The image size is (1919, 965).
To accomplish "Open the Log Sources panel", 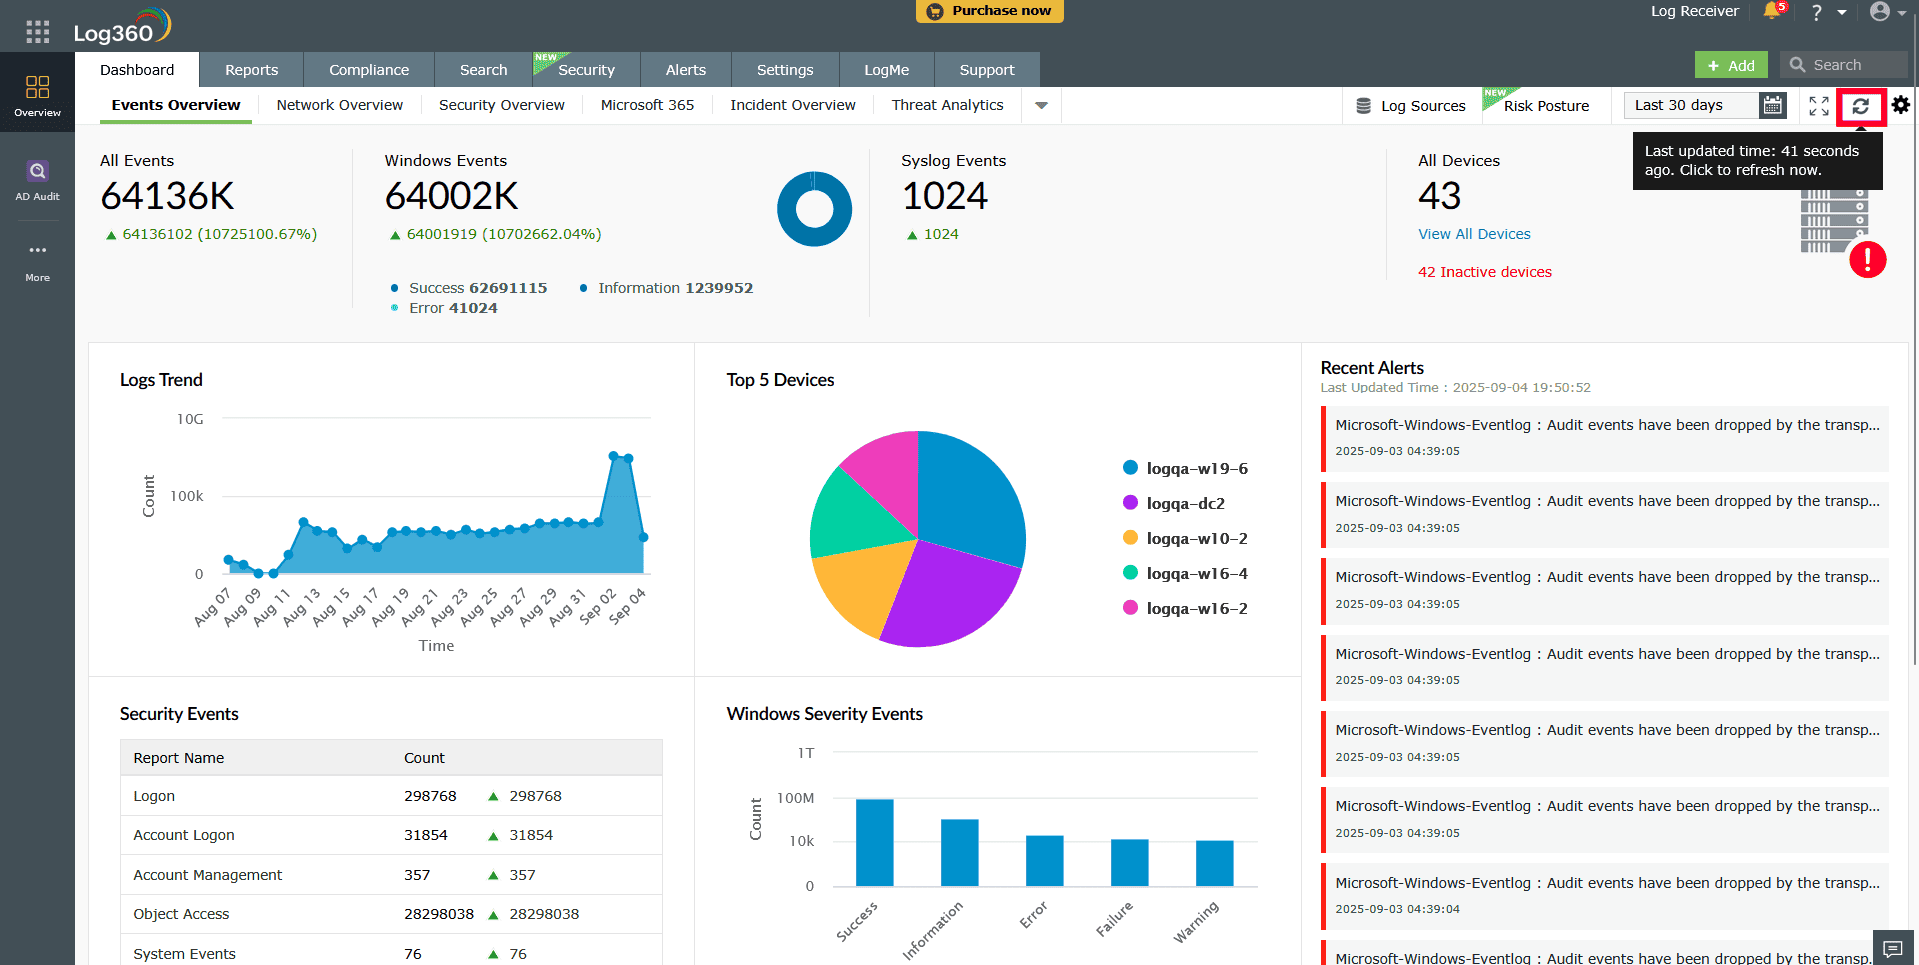I will pyautogui.click(x=1410, y=105).
